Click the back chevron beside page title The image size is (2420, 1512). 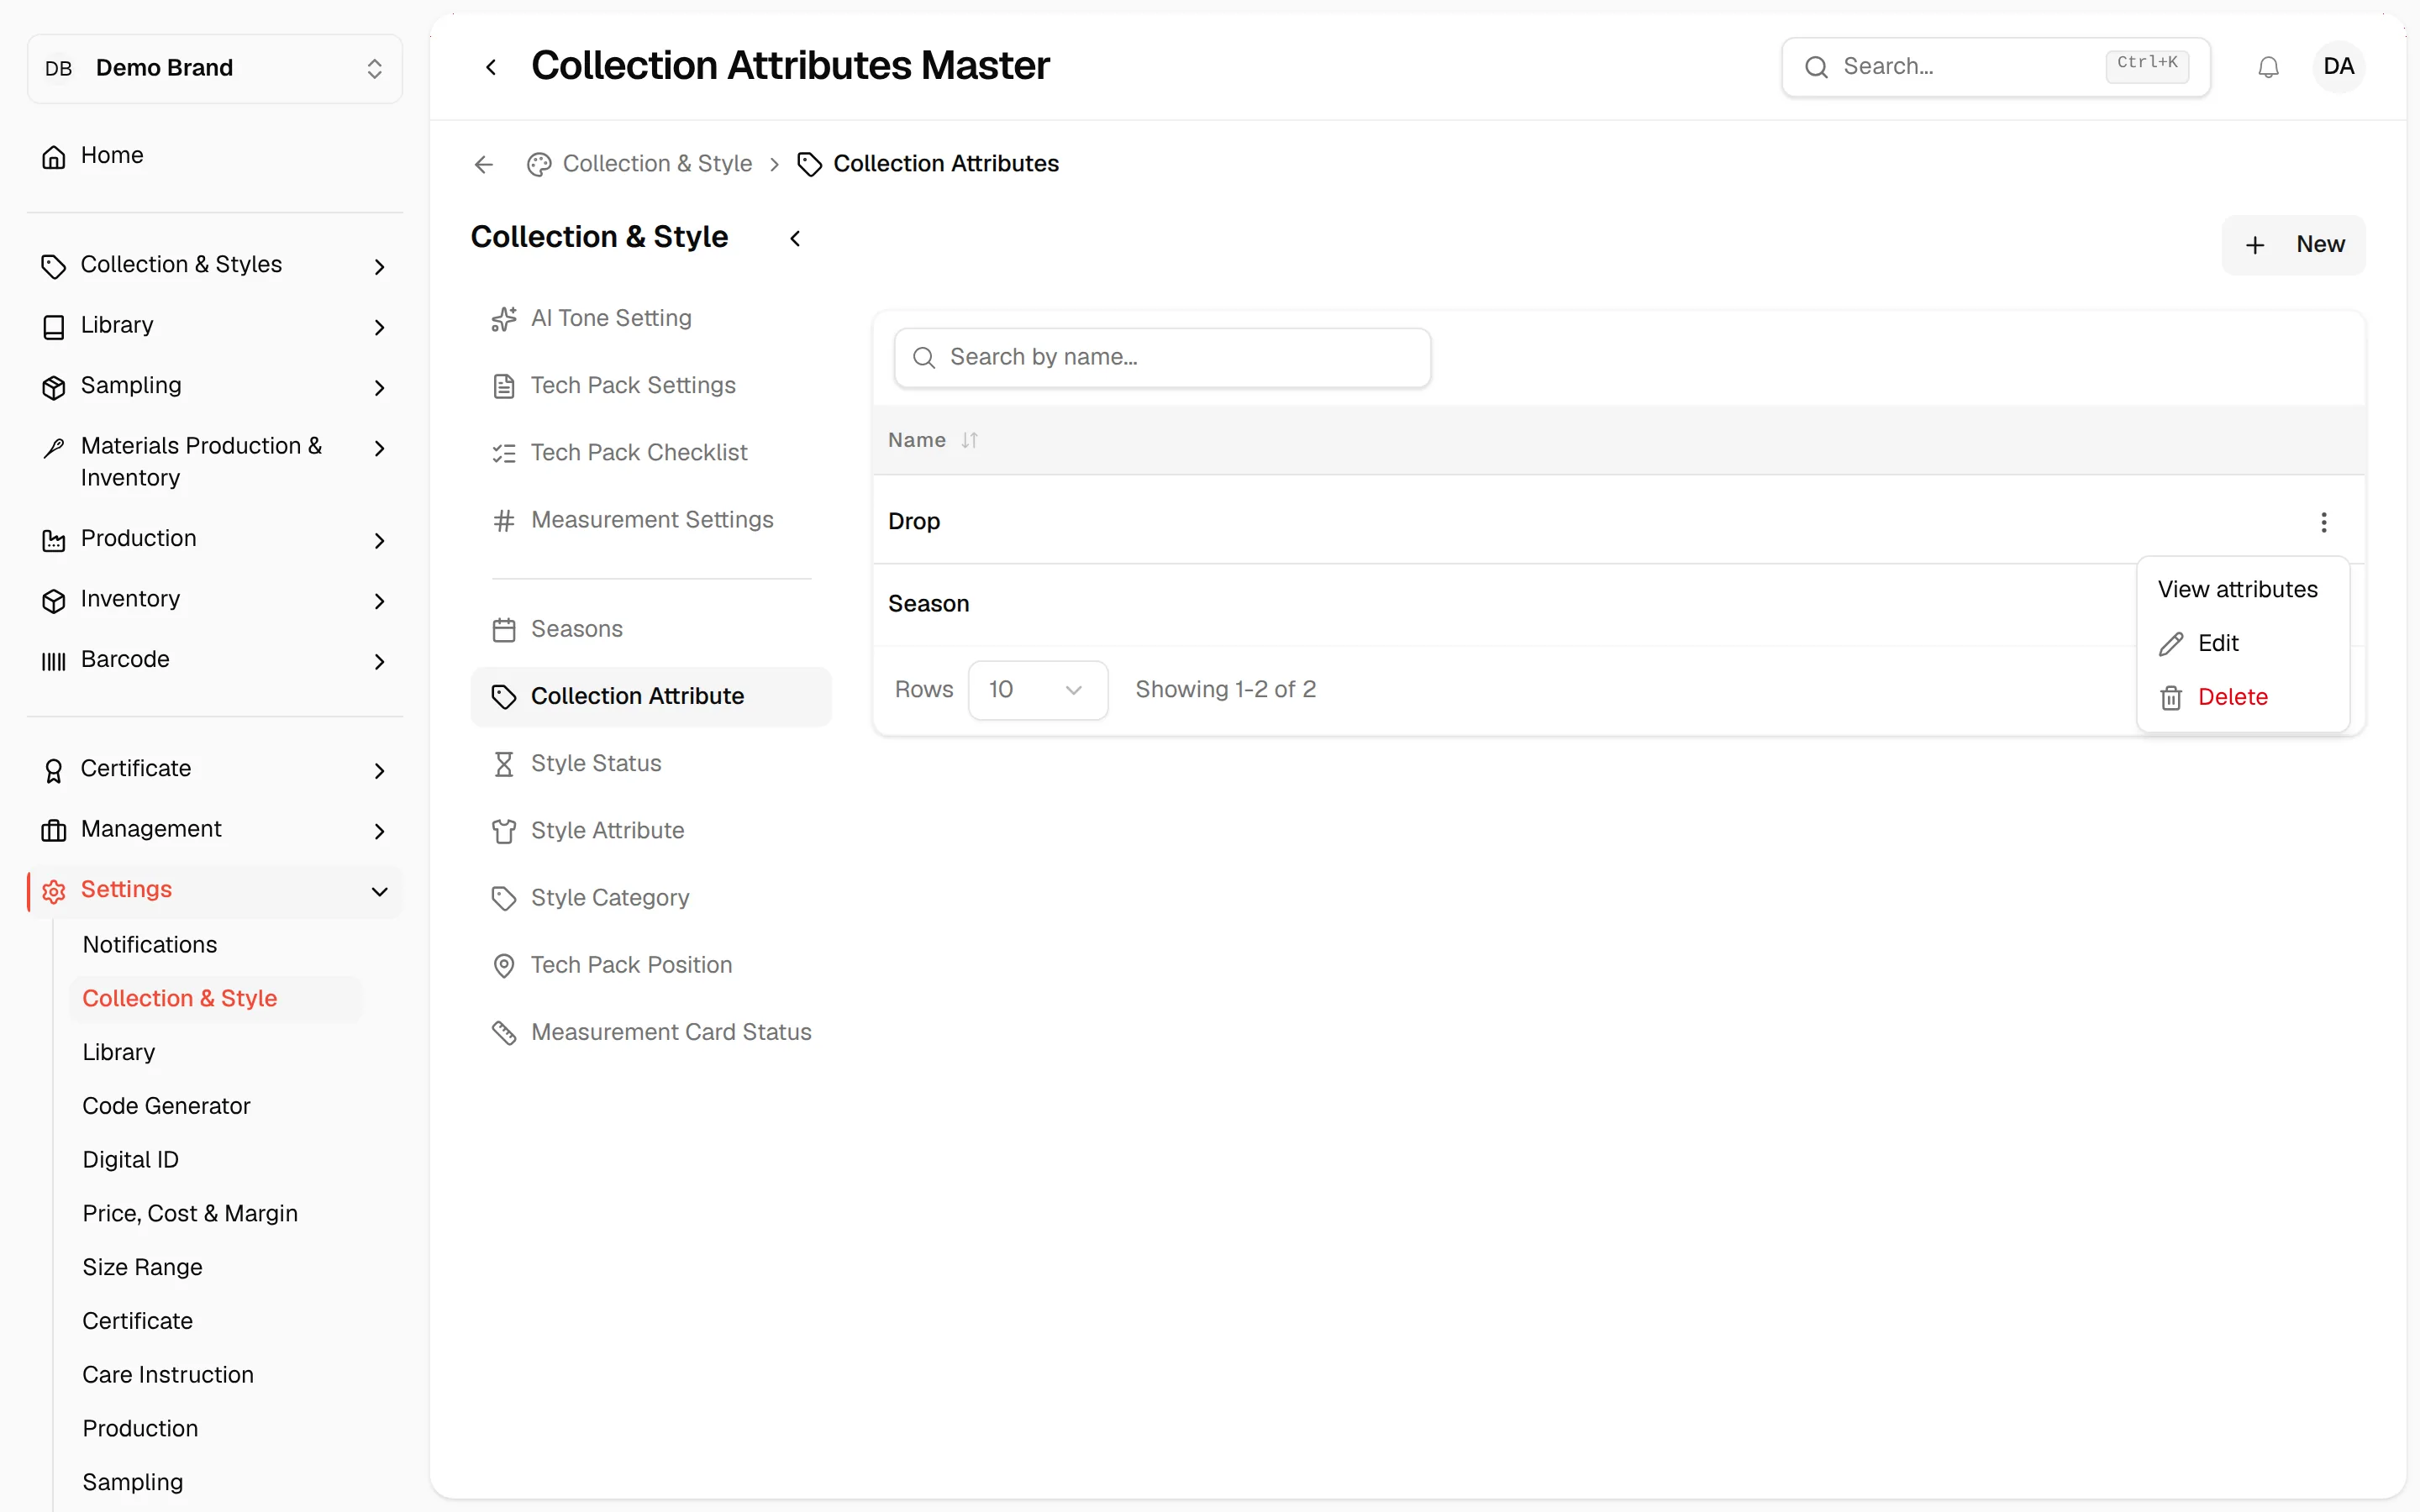pyautogui.click(x=491, y=67)
